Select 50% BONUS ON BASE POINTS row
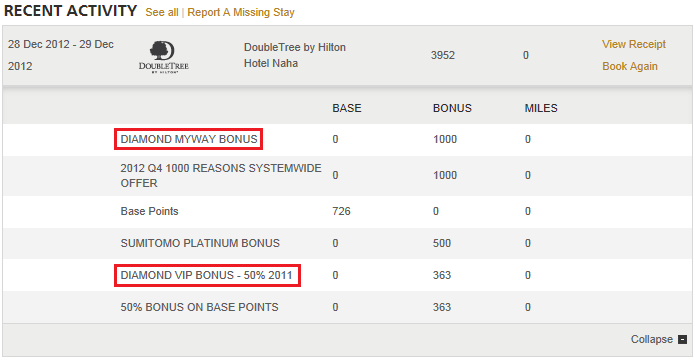The height and width of the screenshot is (360, 695). tap(348, 307)
